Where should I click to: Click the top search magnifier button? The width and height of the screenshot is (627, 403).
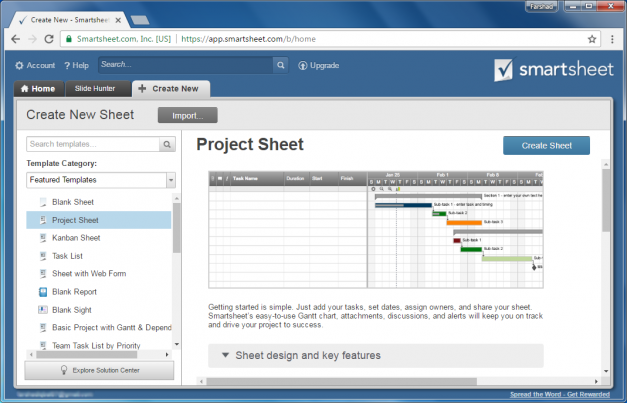(x=281, y=65)
